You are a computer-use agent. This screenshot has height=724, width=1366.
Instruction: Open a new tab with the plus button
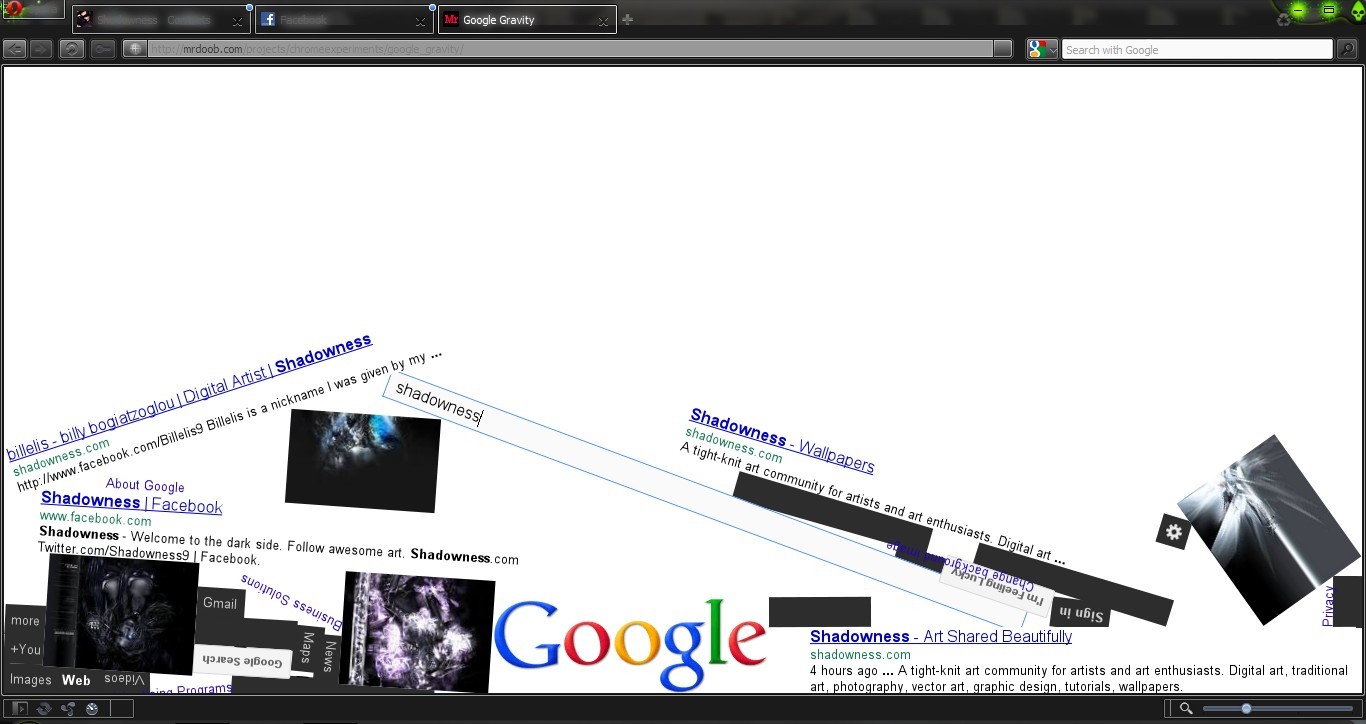click(627, 19)
